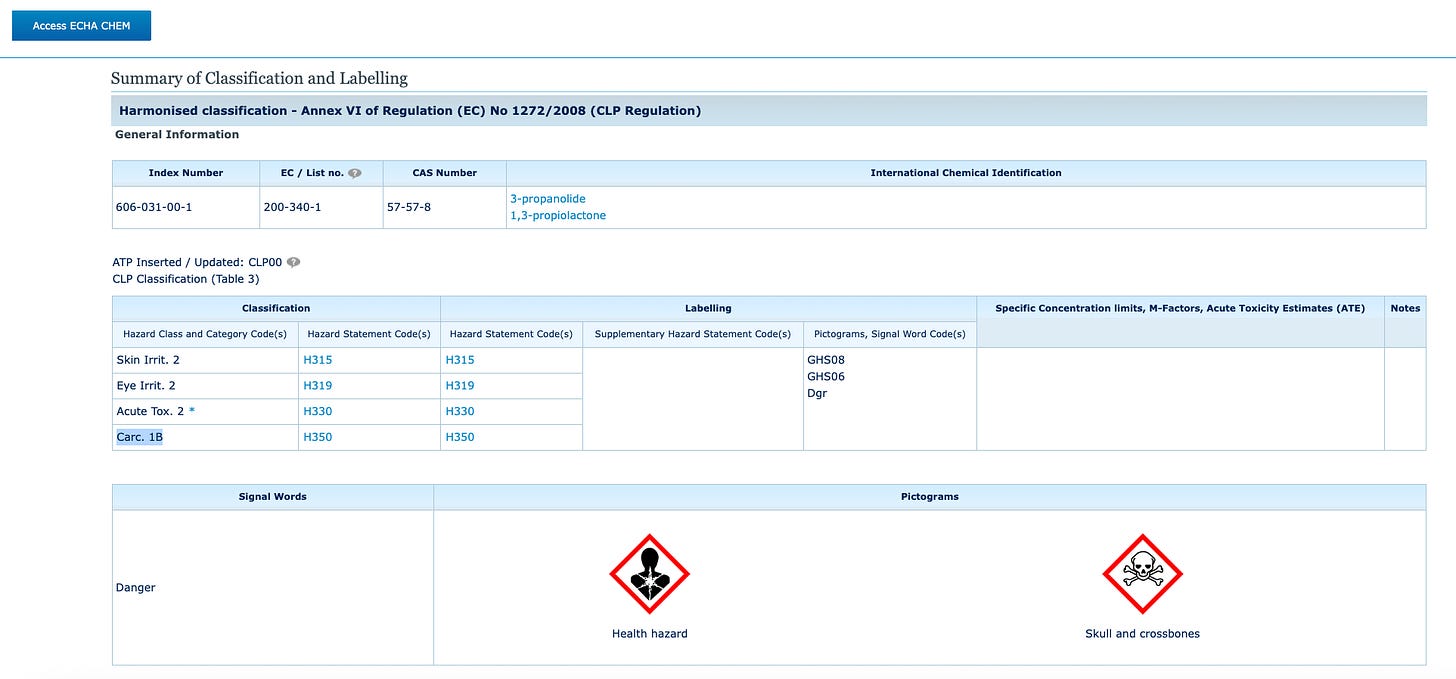The height and width of the screenshot is (679, 1456).
Task: Click the Access ECHA CHEM button
Action: pos(81,26)
